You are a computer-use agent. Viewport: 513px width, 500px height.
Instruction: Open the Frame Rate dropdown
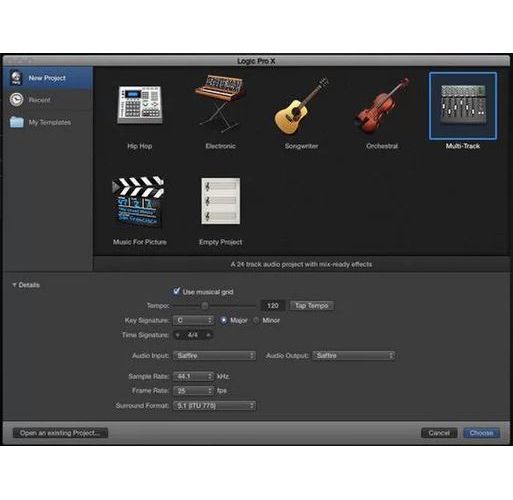(193, 391)
